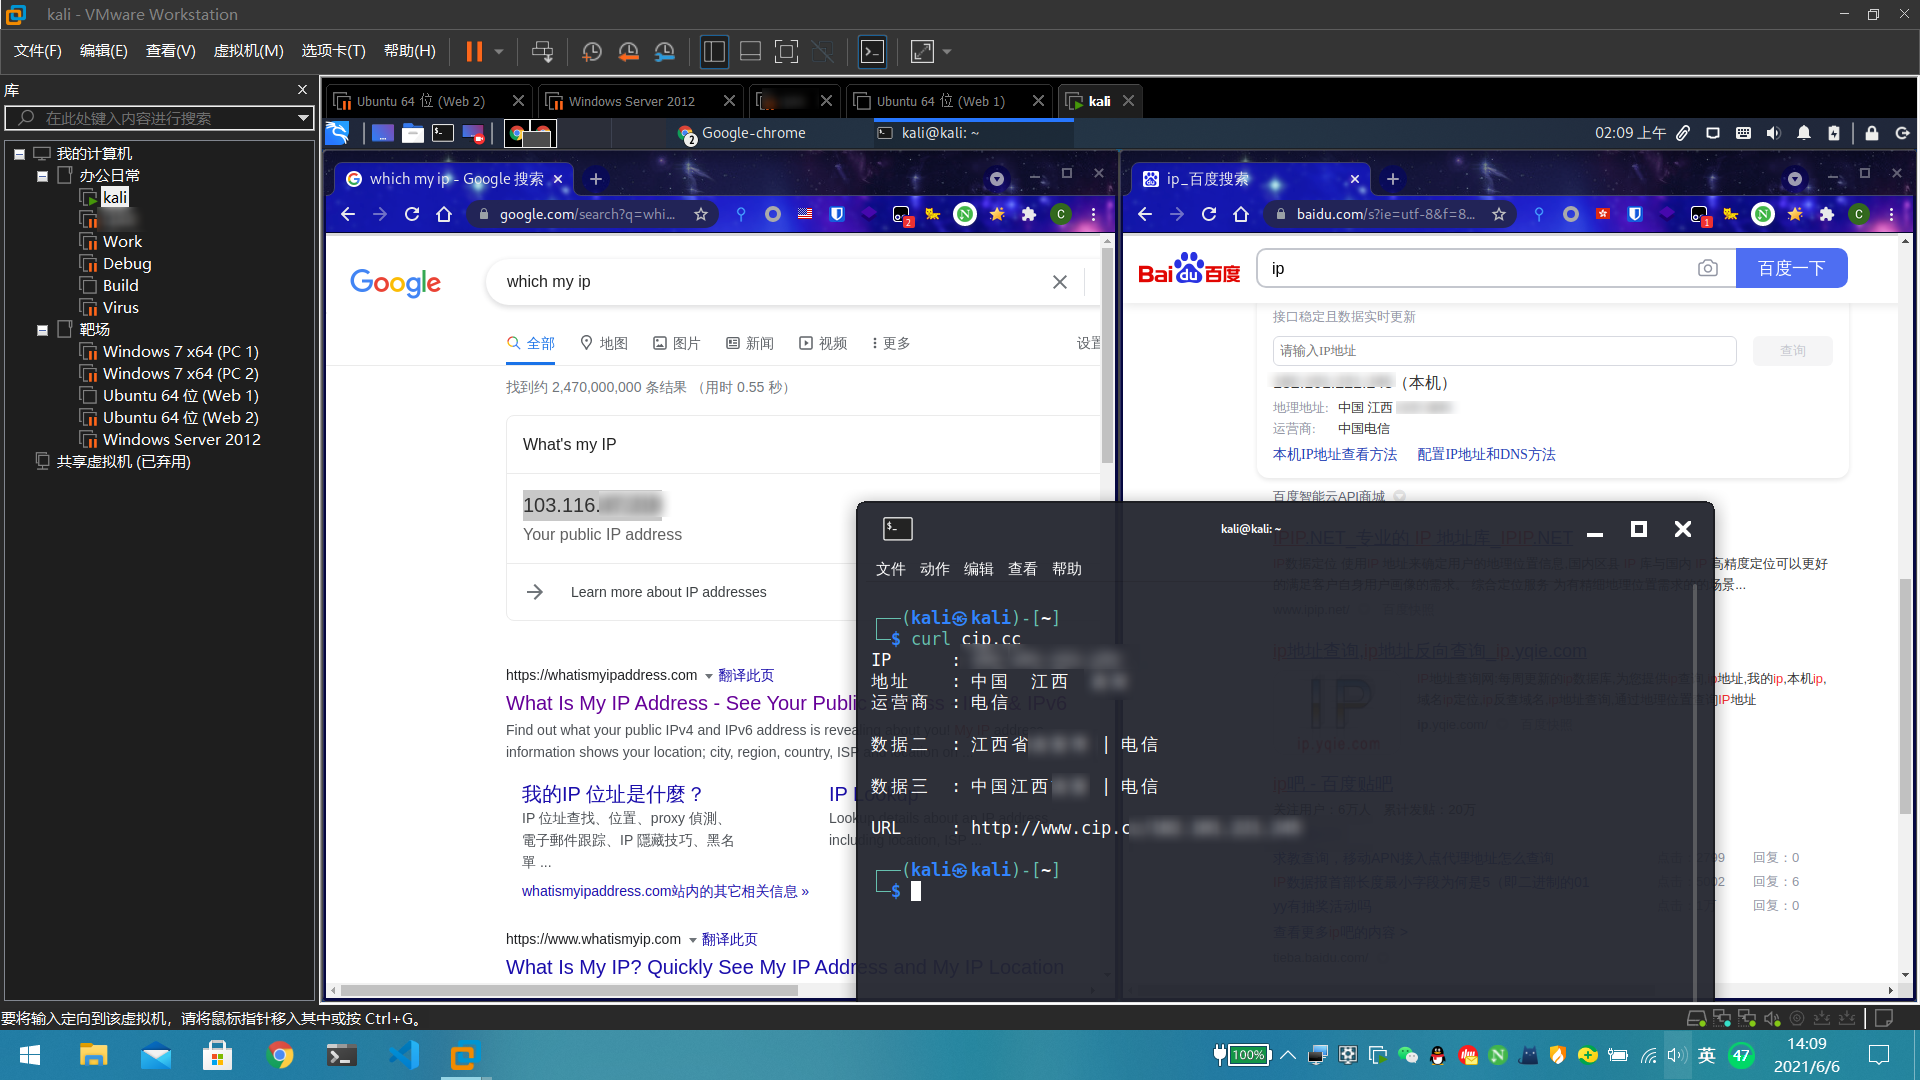The image size is (1920, 1080).
Task: Click the Kali lock screen icon
Action: pos(1871,133)
